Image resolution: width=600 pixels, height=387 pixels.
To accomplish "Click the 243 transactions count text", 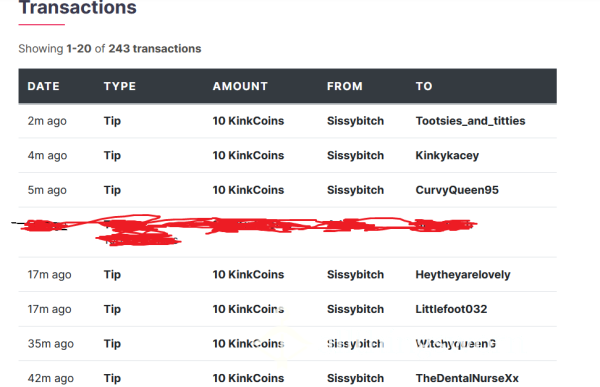I will point(155,49).
